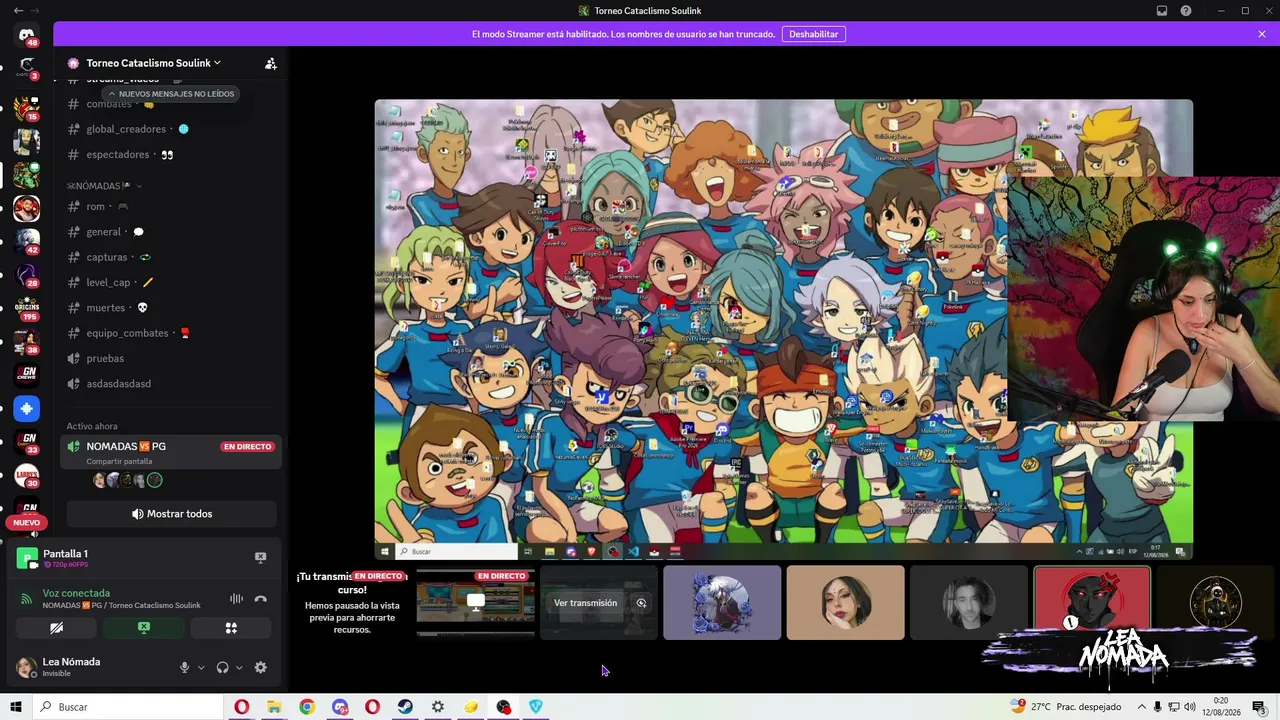Select participant tile with blue flower avatar
The height and width of the screenshot is (720, 1280).
tap(722, 603)
